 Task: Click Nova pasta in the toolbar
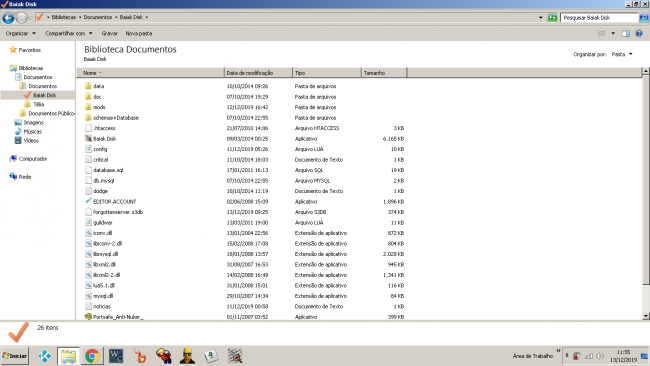(x=138, y=34)
